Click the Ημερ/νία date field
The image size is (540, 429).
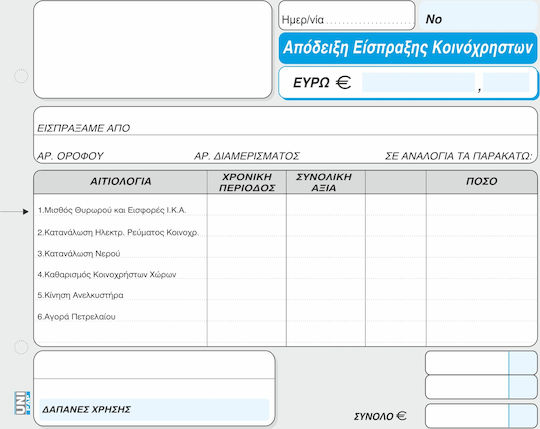tap(346, 15)
